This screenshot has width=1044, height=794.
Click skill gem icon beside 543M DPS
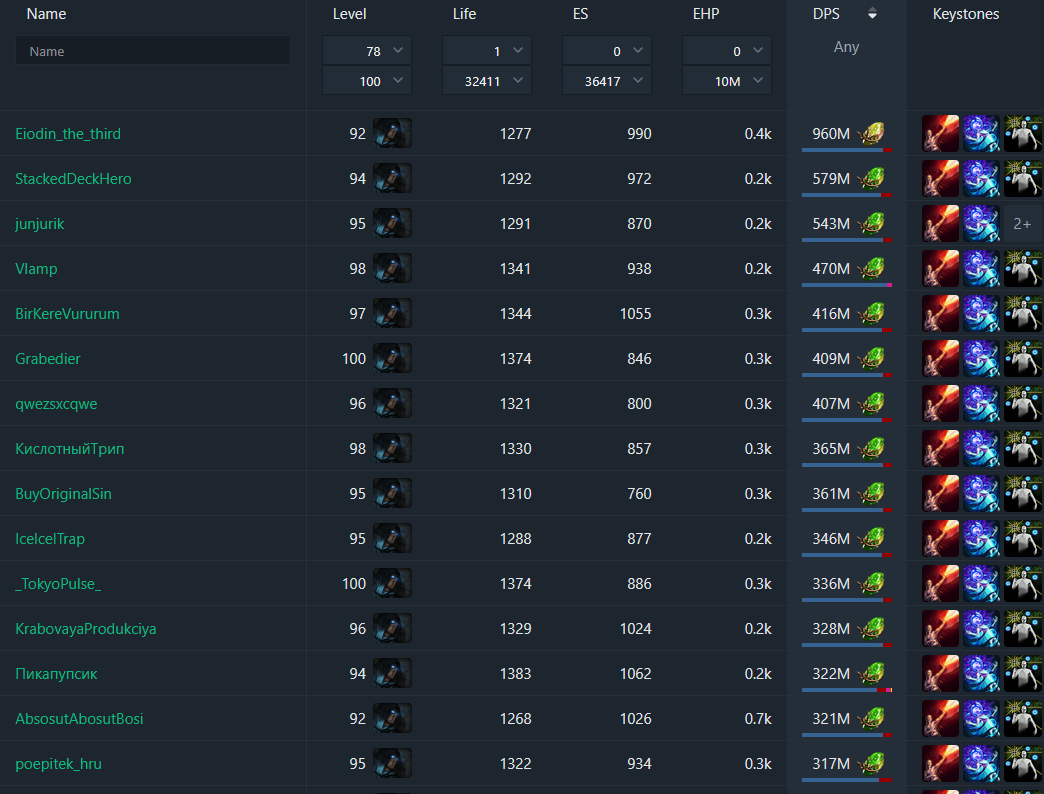pyautogui.click(x=871, y=224)
